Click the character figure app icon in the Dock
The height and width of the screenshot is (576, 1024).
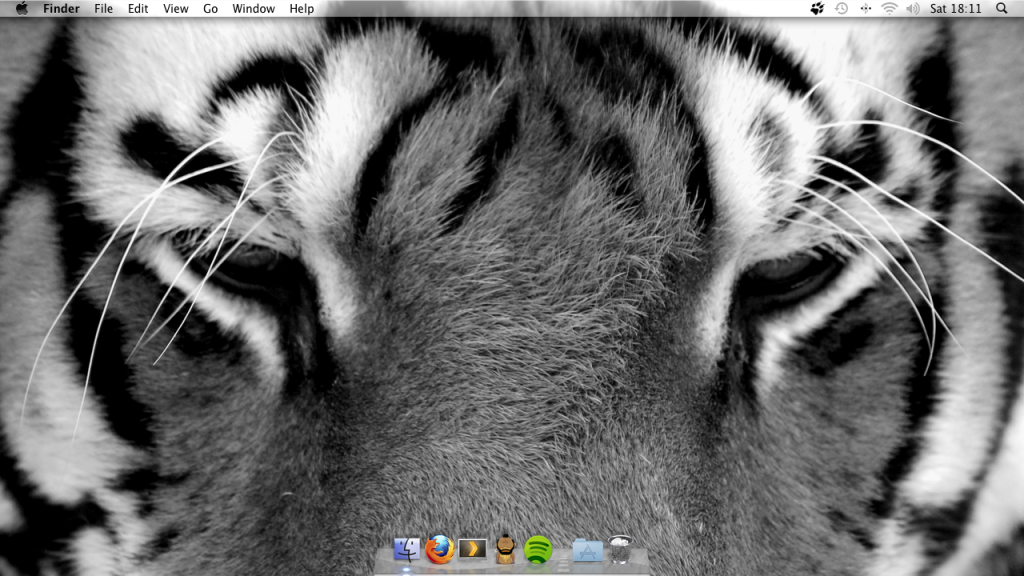pos(505,548)
